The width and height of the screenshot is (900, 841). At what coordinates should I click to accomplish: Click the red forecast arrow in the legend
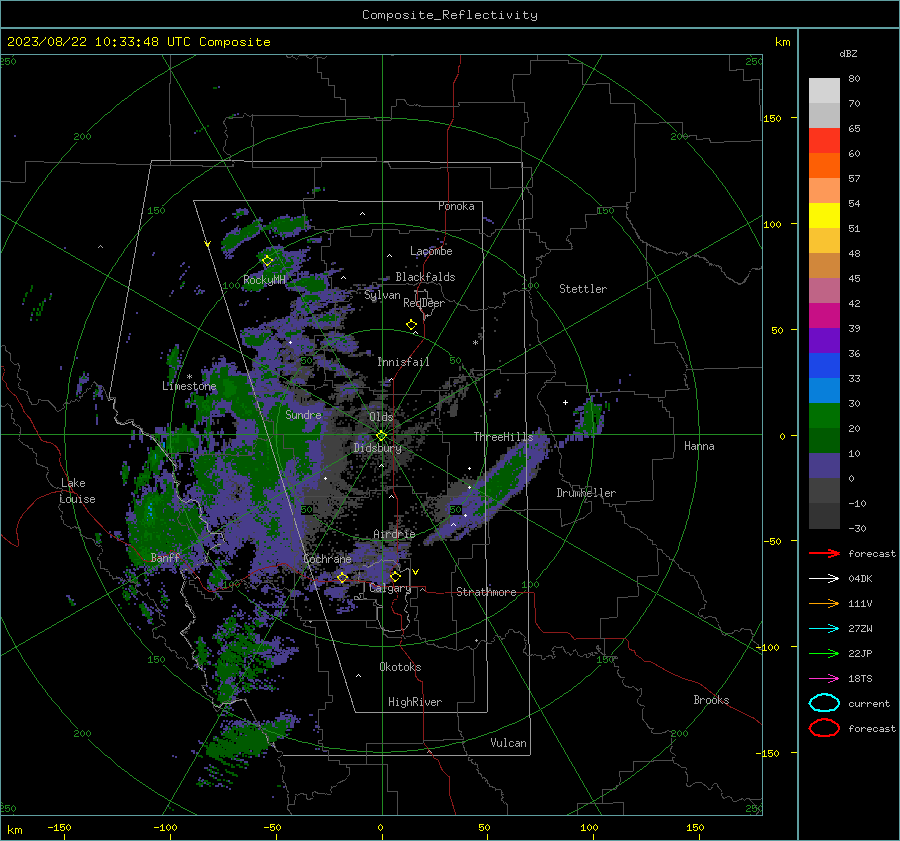[824, 553]
